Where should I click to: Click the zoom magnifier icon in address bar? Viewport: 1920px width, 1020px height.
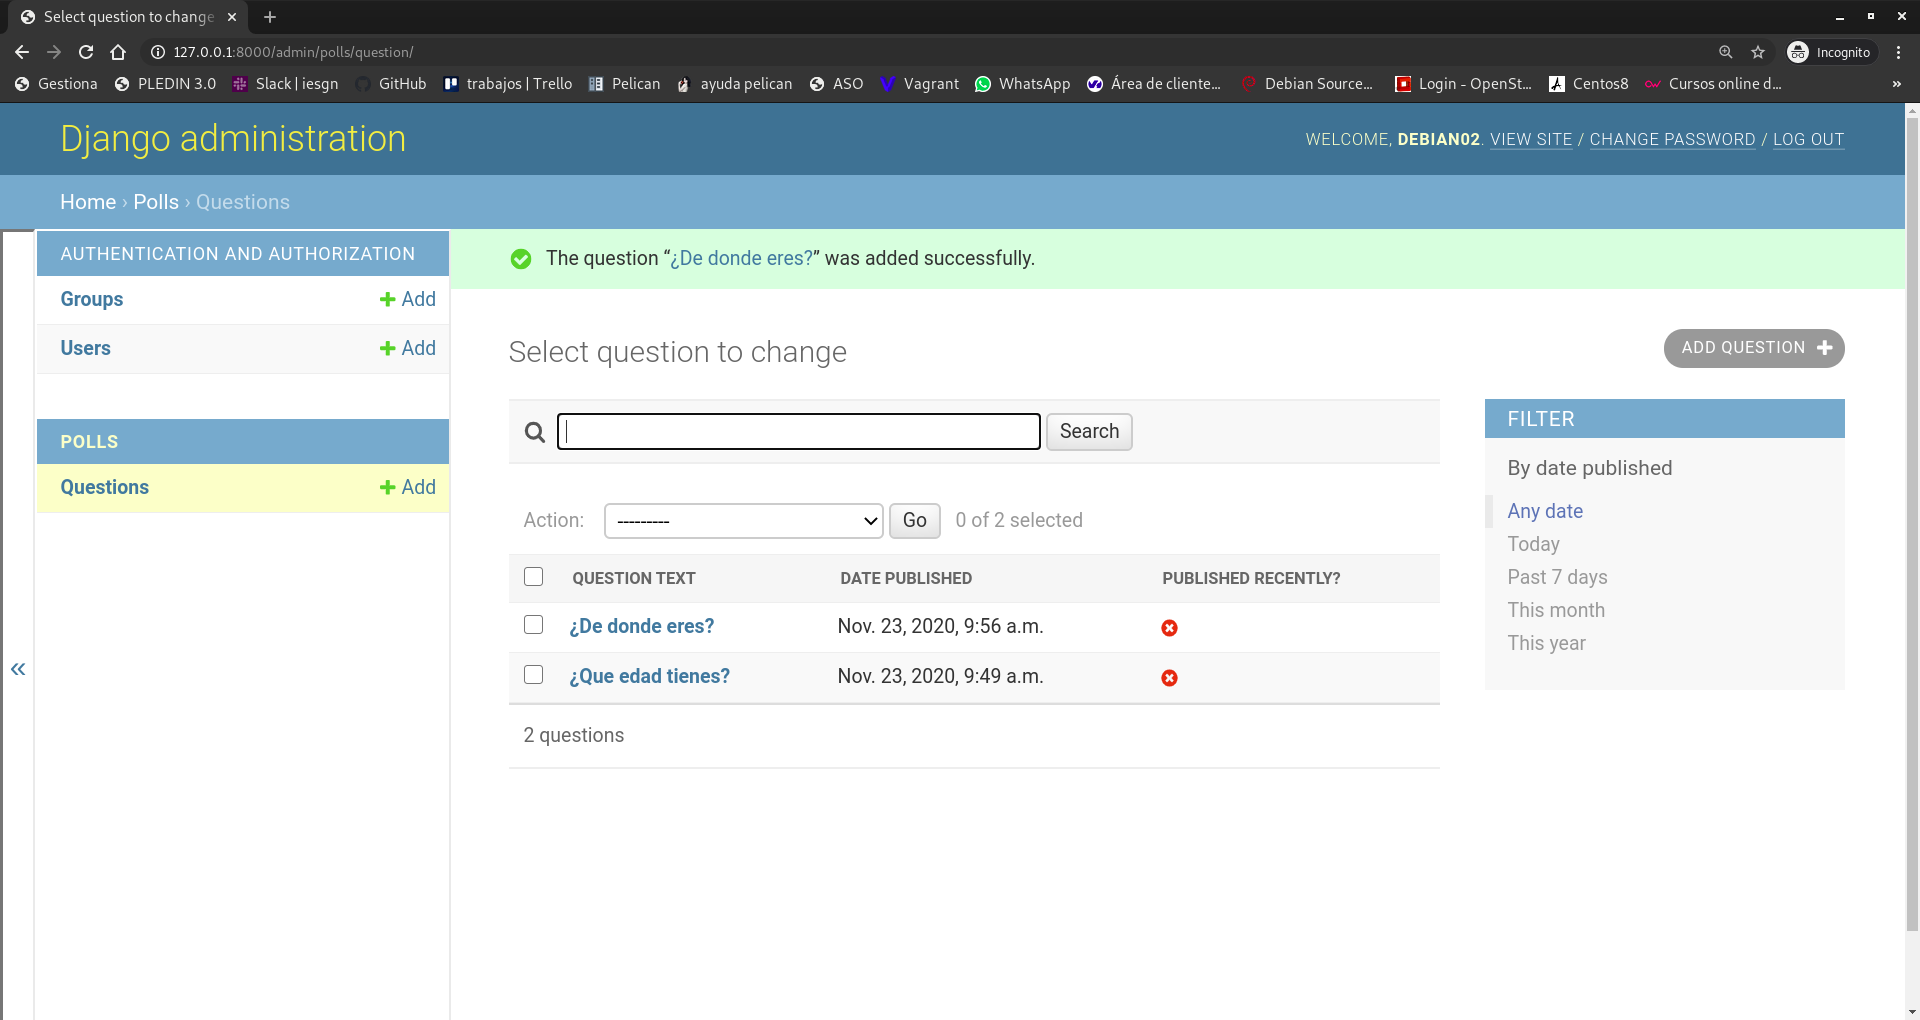tap(1725, 52)
